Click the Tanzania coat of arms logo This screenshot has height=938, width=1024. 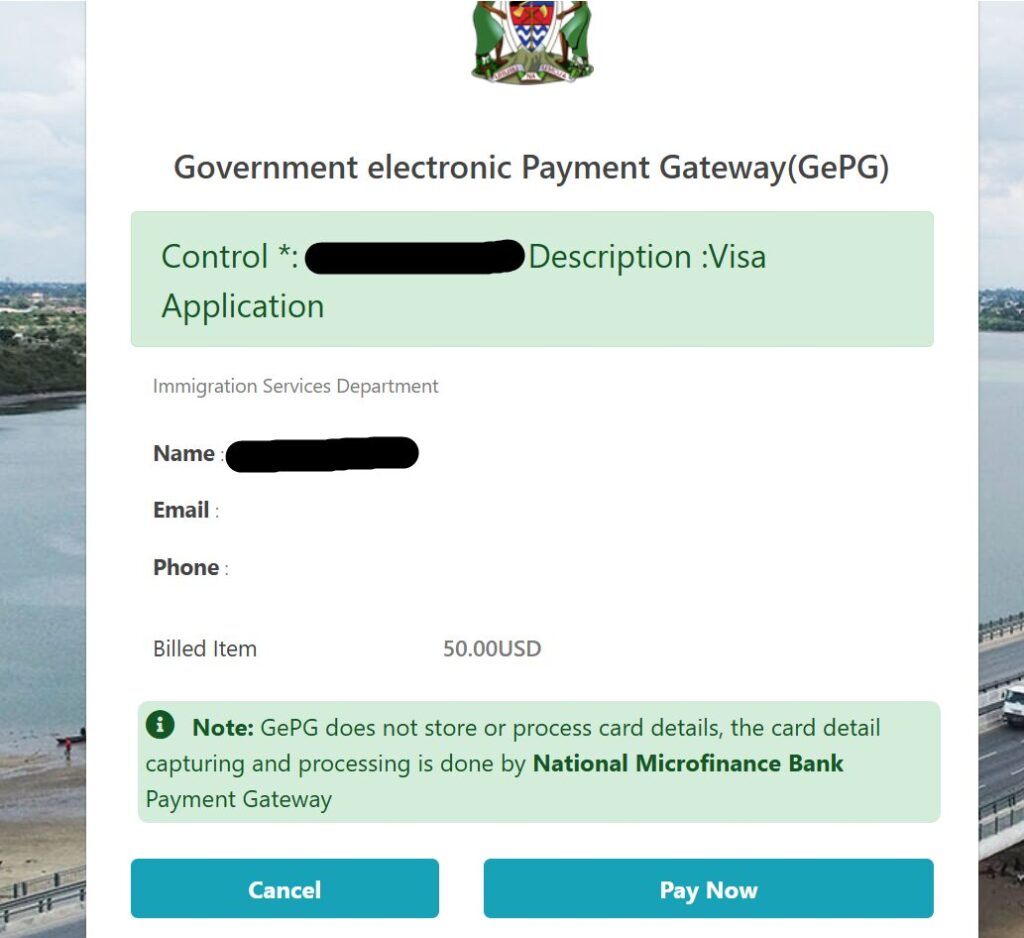pos(532,40)
